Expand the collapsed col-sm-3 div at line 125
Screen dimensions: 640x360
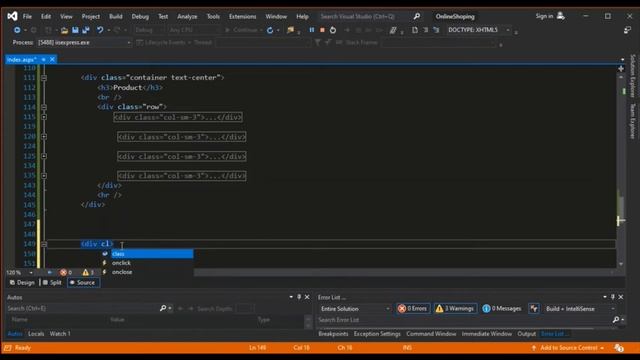pos(44,156)
